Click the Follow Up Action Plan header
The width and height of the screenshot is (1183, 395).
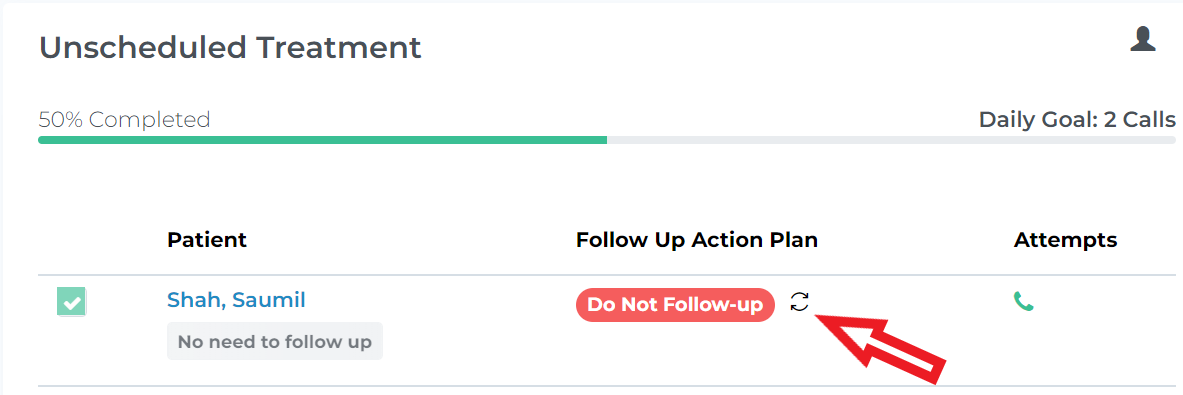[x=696, y=240]
